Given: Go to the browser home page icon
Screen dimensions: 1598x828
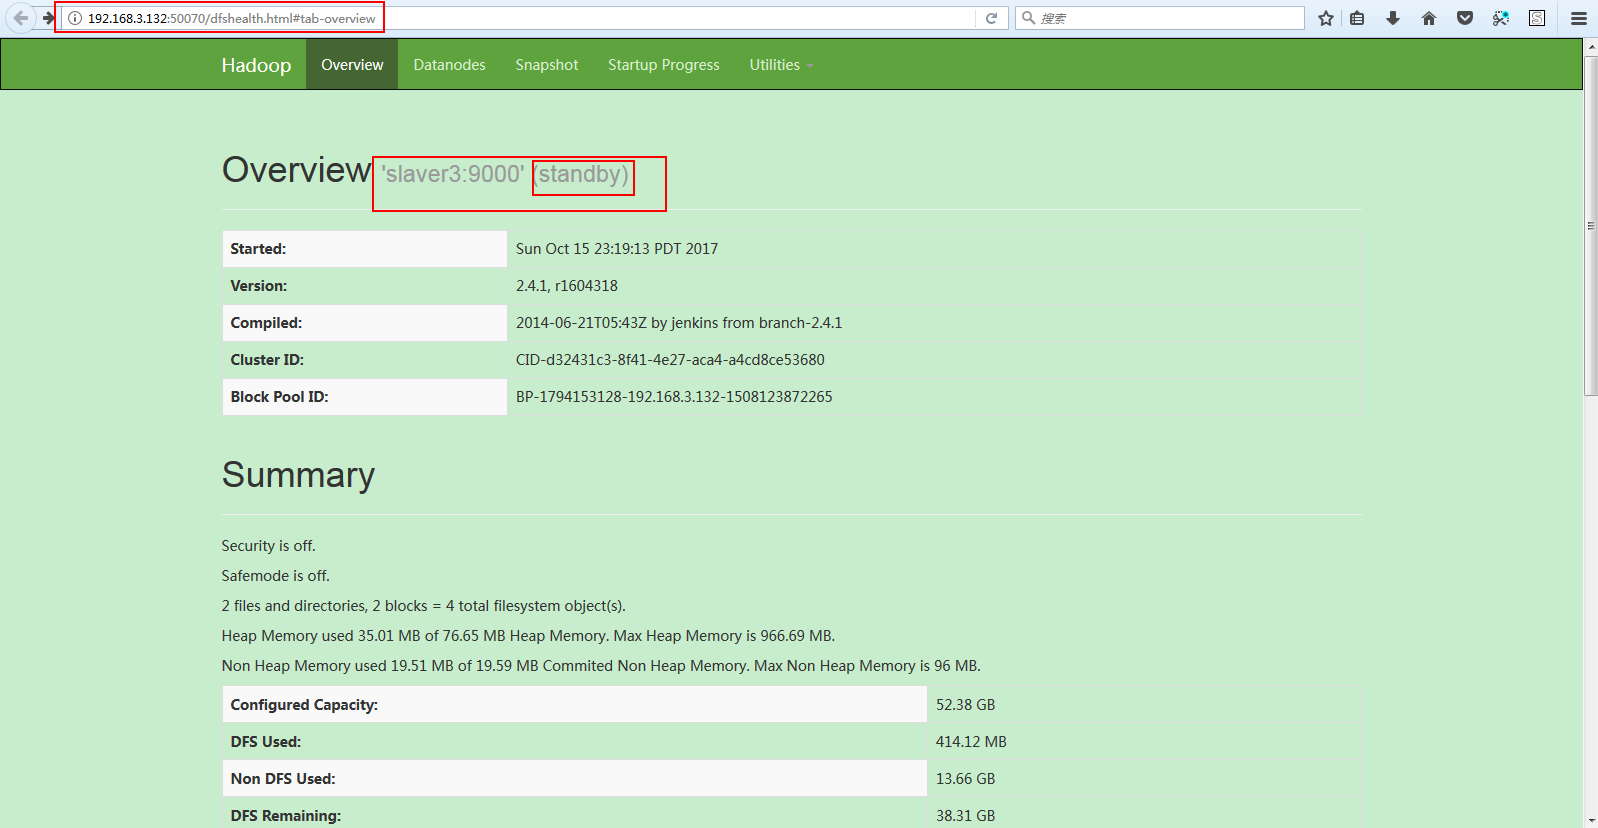Looking at the screenshot, I should point(1429,18).
